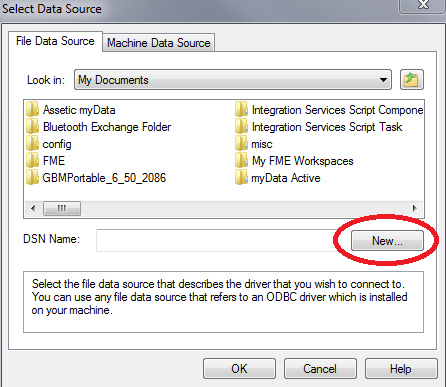Image resolution: width=446 pixels, height=387 pixels.
Task: Confirm with the OK button
Action: (x=239, y=369)
